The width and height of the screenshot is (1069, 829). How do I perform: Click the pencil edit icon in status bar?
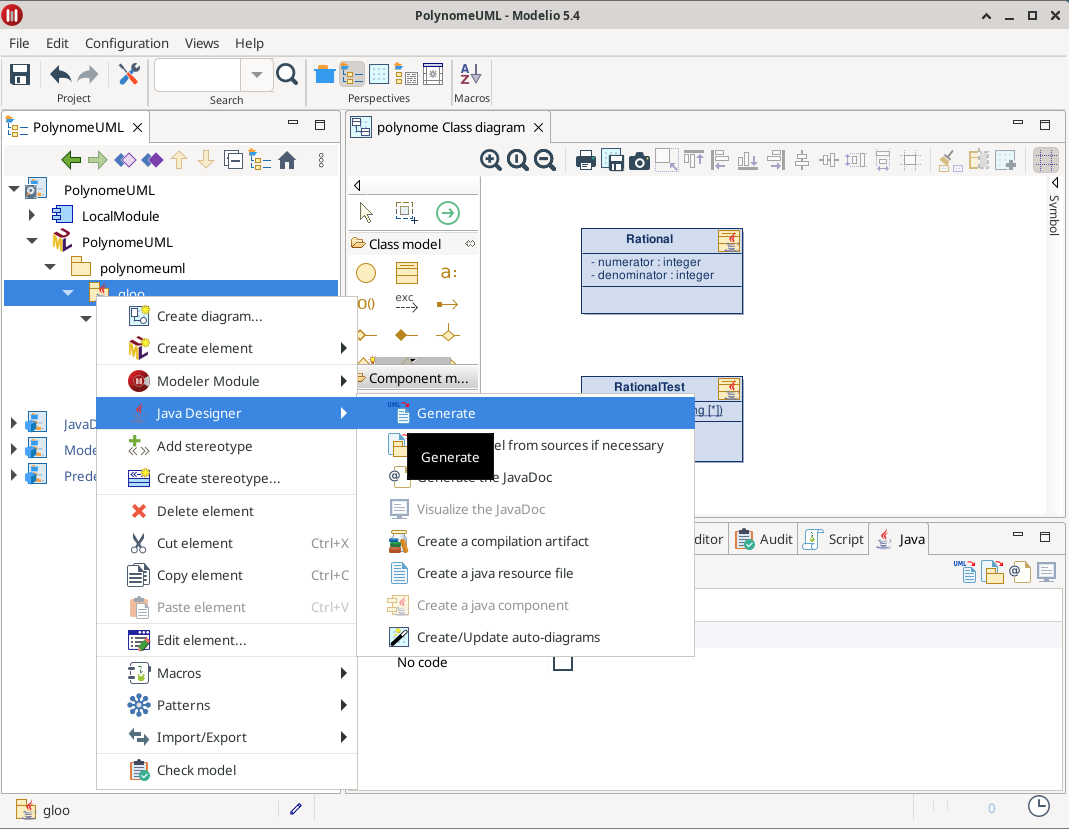296,809
